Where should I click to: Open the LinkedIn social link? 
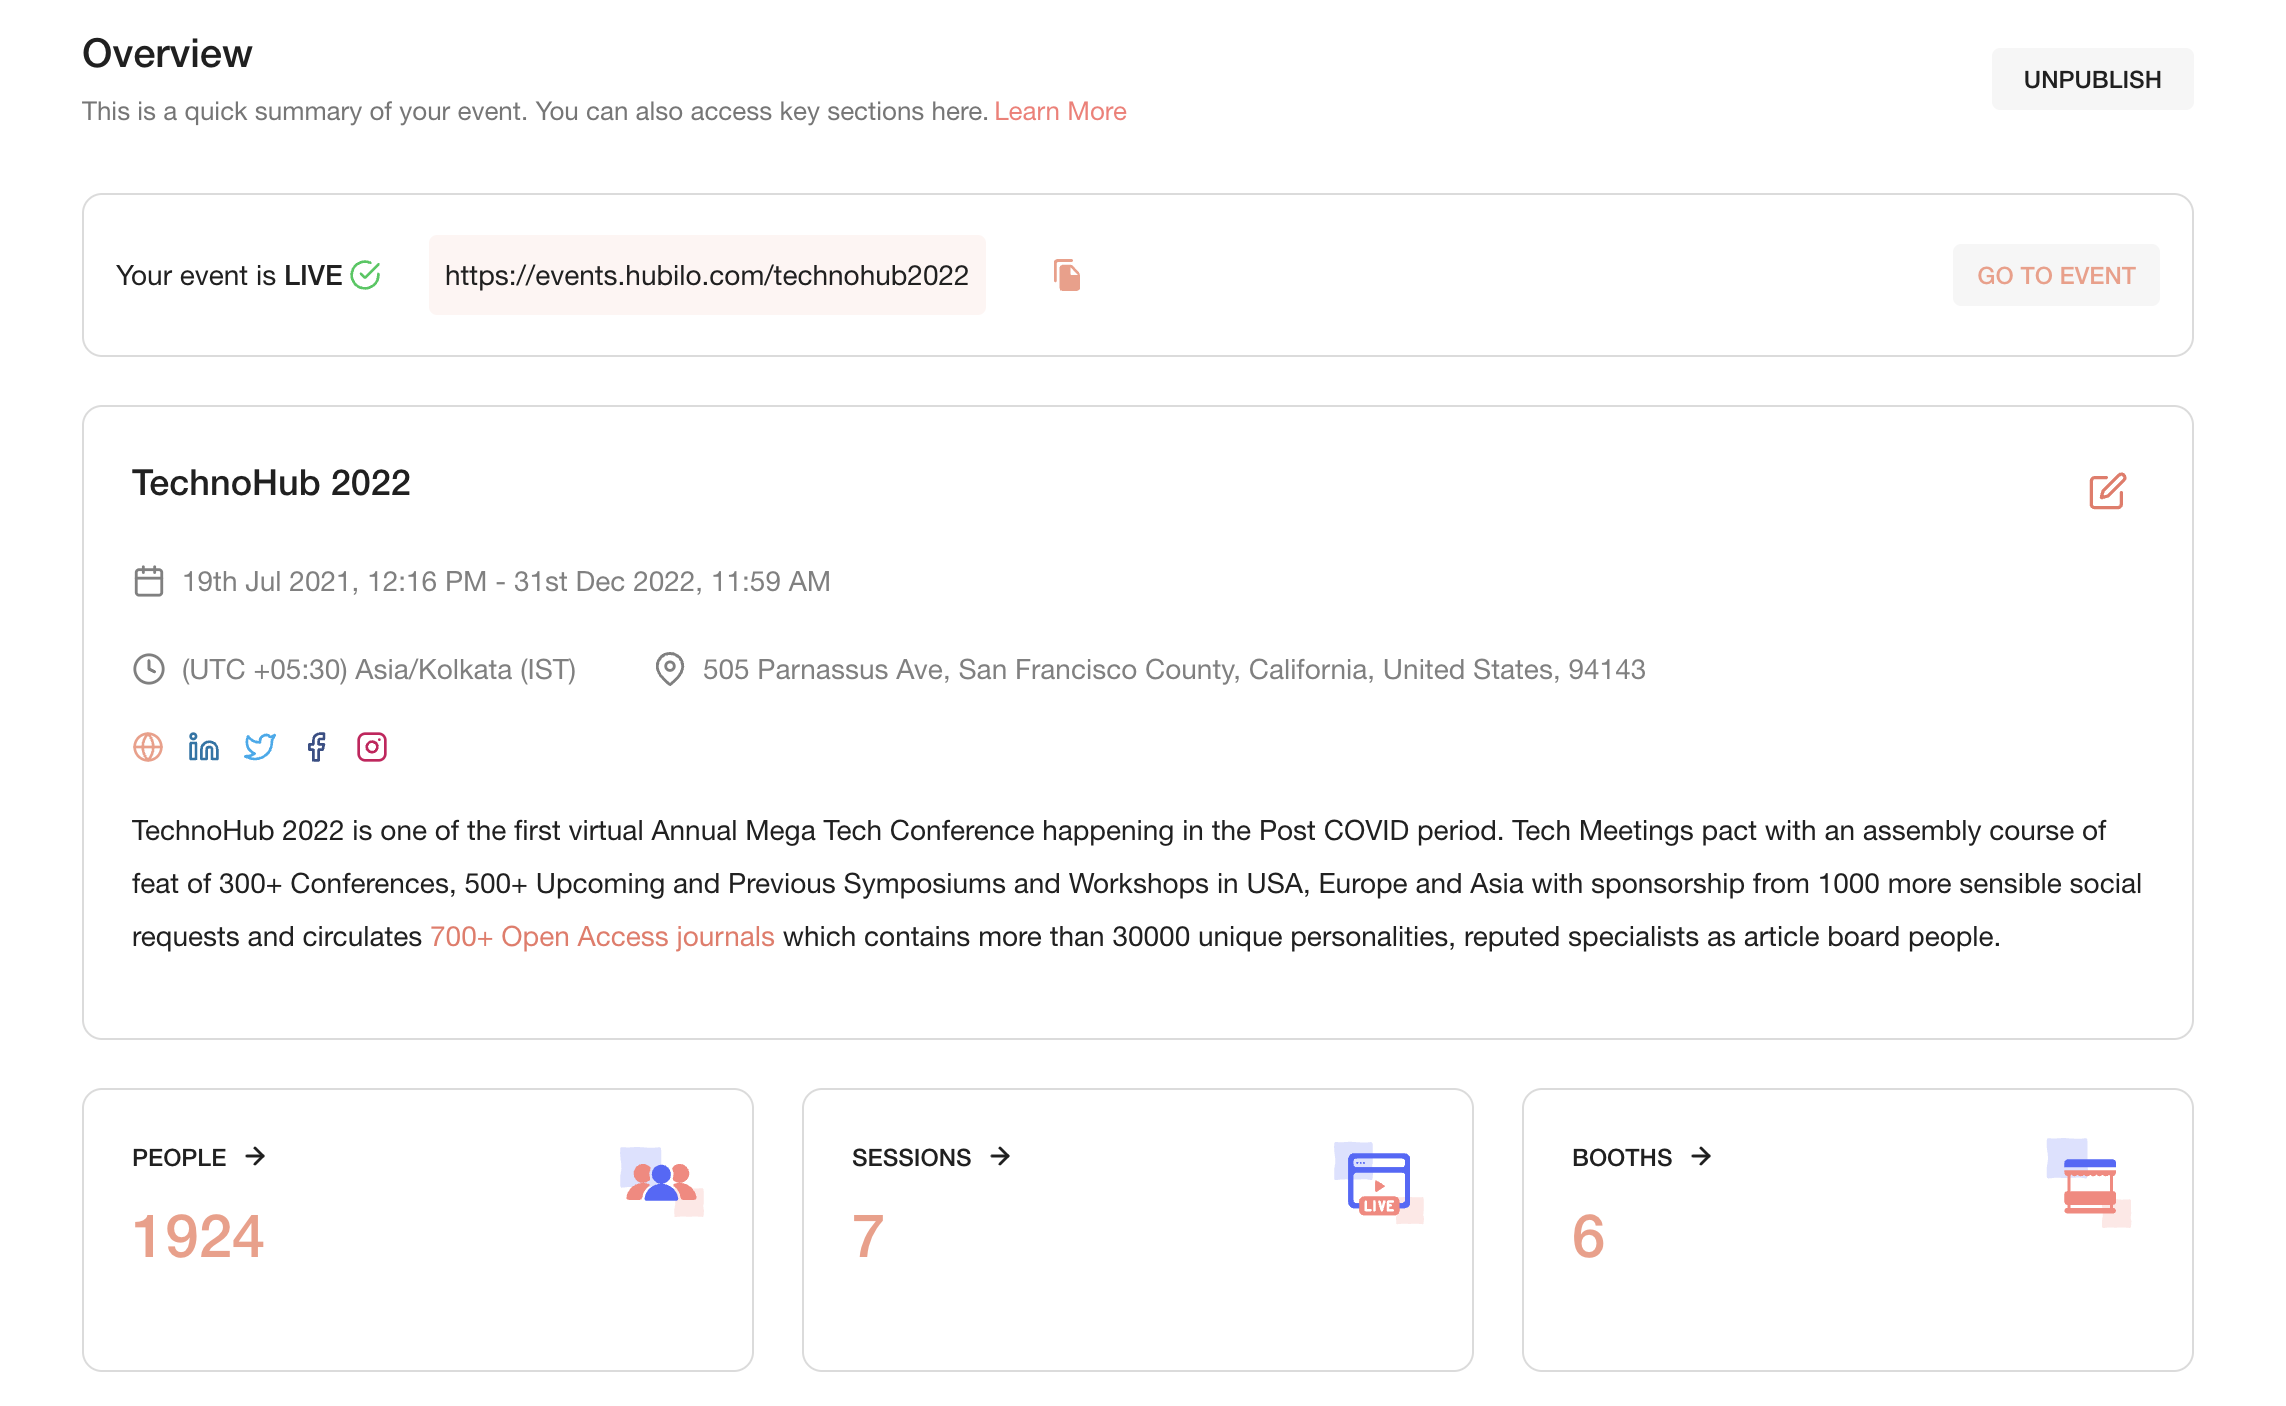click(204, 747)
